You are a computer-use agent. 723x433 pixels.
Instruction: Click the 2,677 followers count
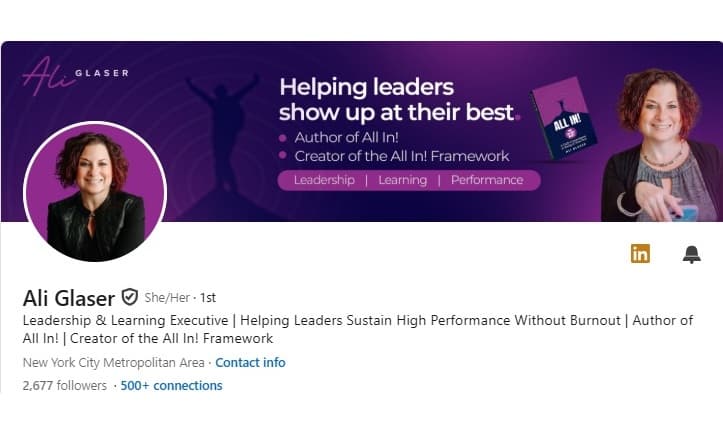[x=66, y=385]
